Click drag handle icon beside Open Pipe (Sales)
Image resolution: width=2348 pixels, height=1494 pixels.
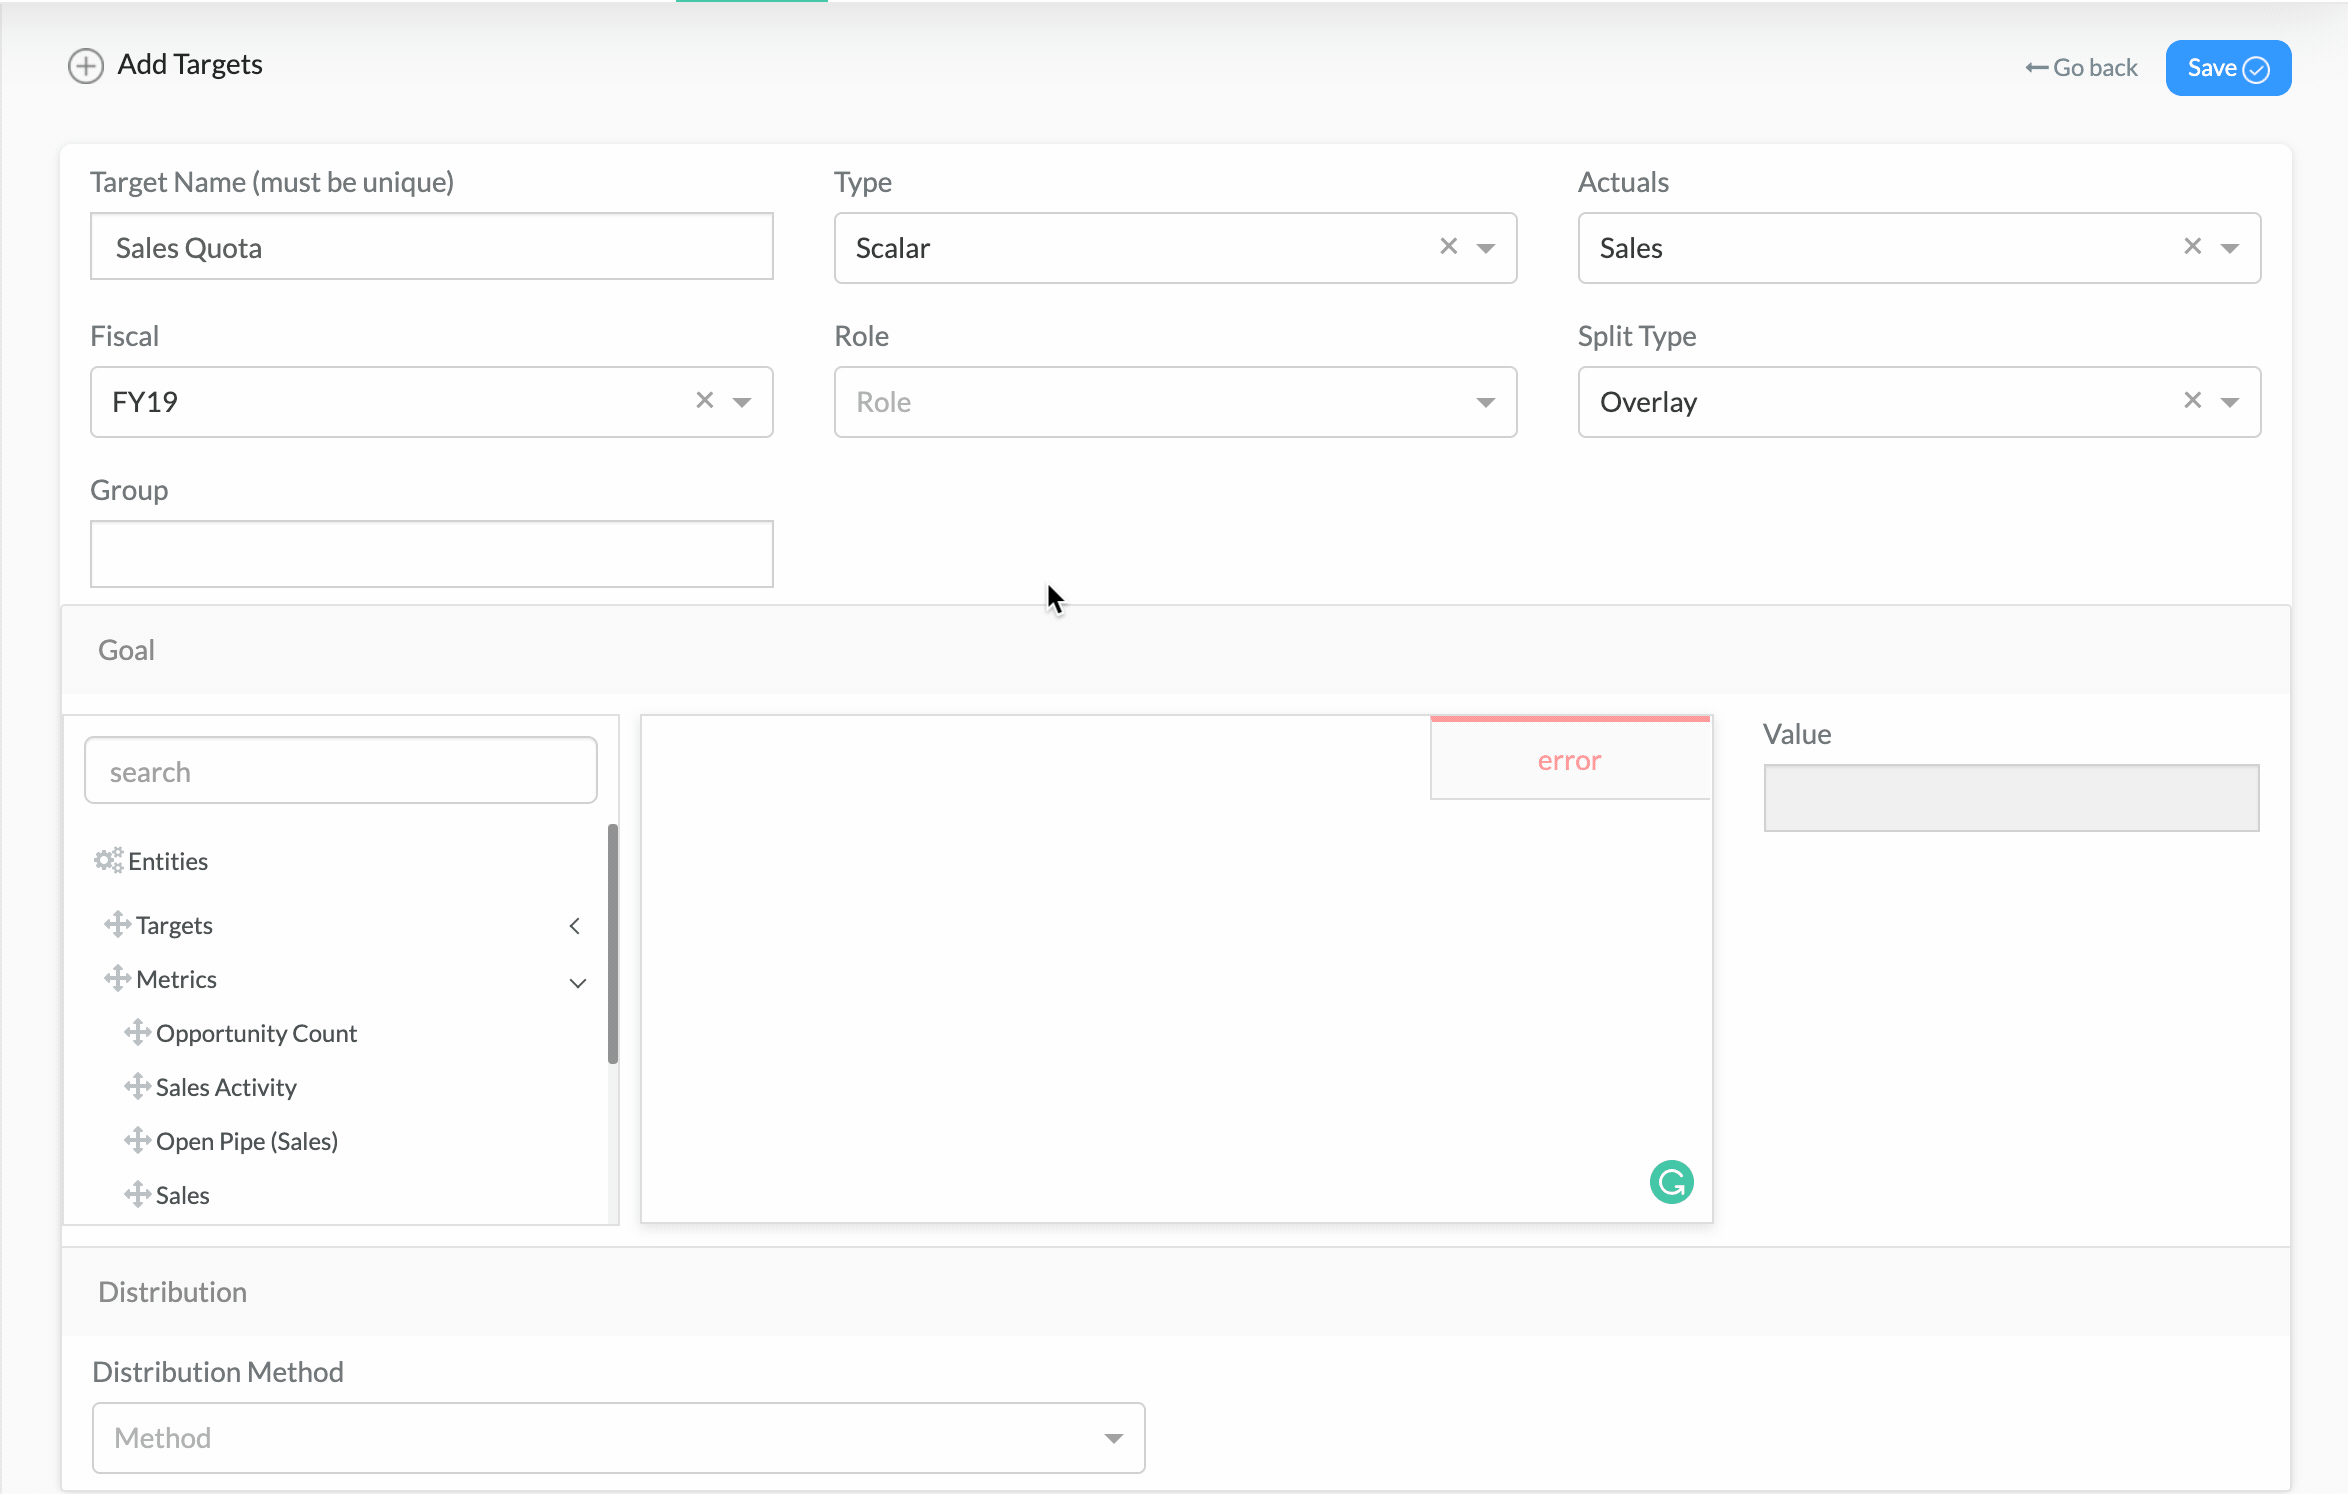[x=137, y=1140]
